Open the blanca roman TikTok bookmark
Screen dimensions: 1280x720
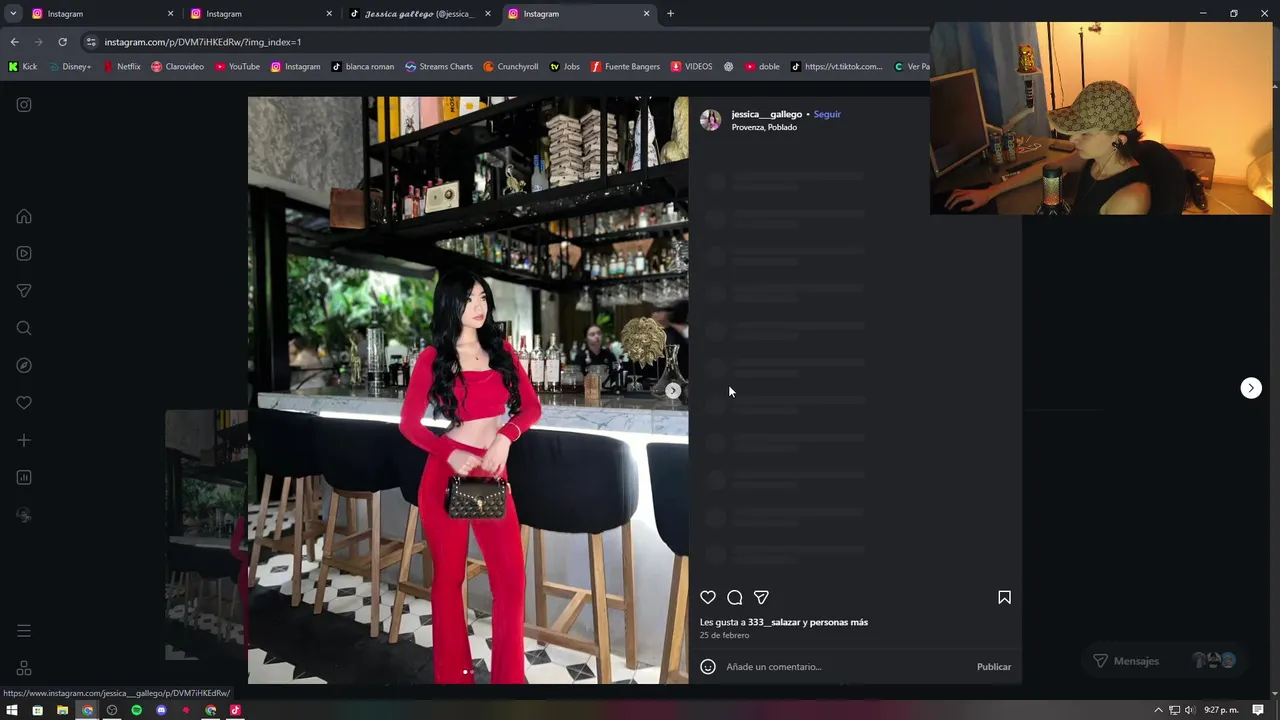pos(362,67)
